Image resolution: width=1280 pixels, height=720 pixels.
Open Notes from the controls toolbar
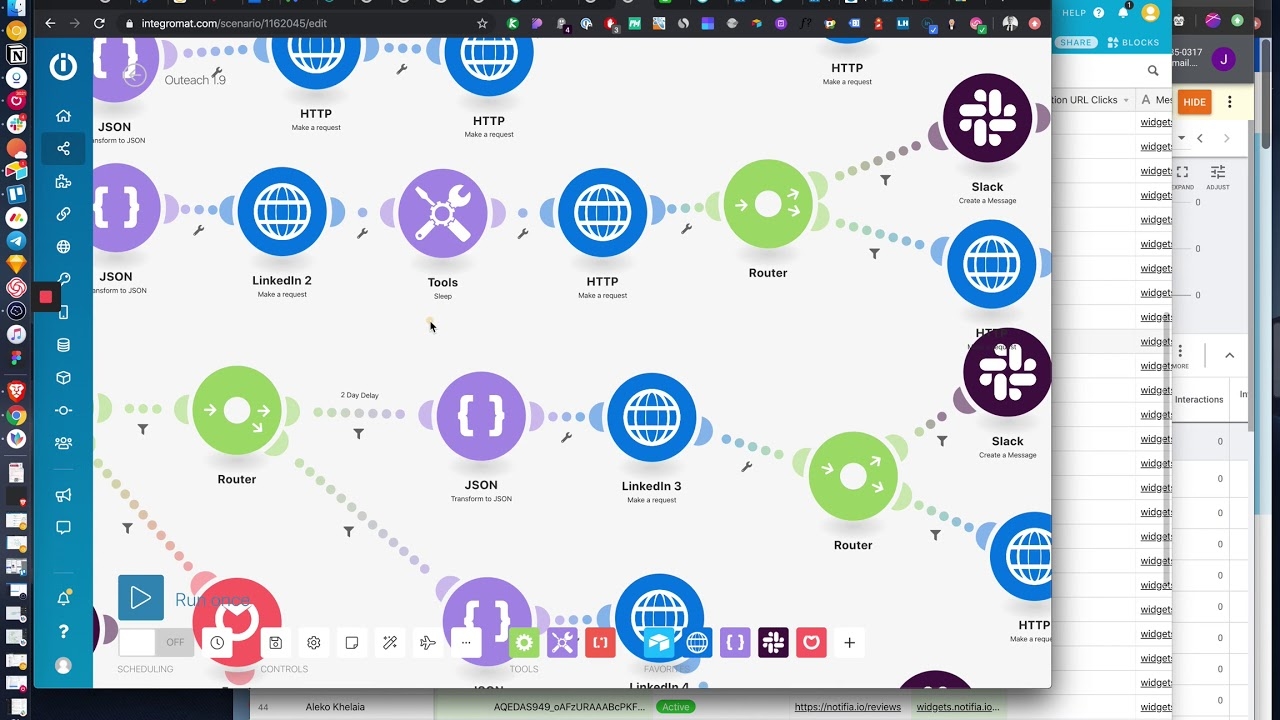[352, 642]
